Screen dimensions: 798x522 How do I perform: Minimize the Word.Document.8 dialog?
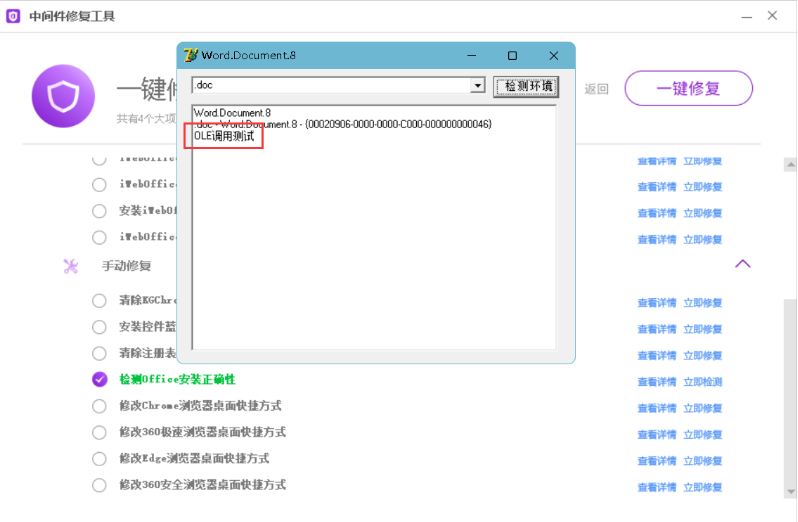click(472, 55)
